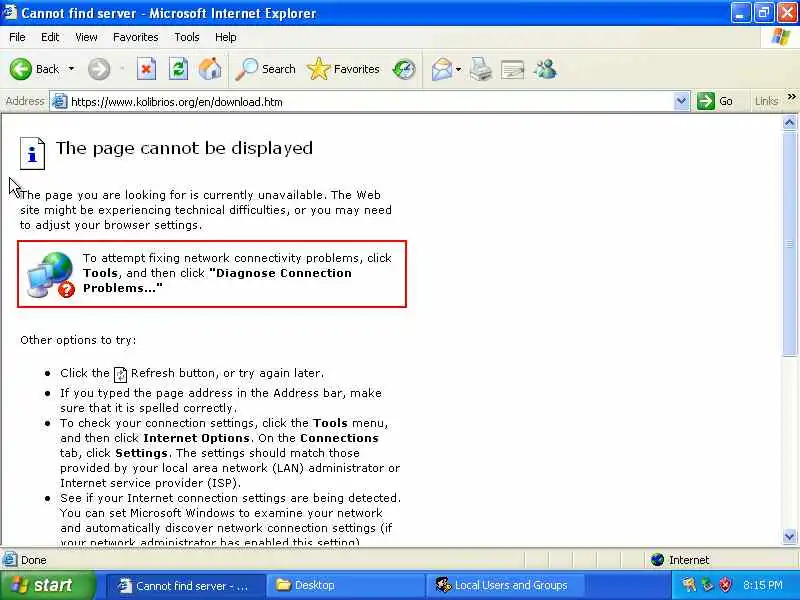Open Messenger with the people icon
Image resolution: width=800 pixels, height=600 pixels.
545,69
